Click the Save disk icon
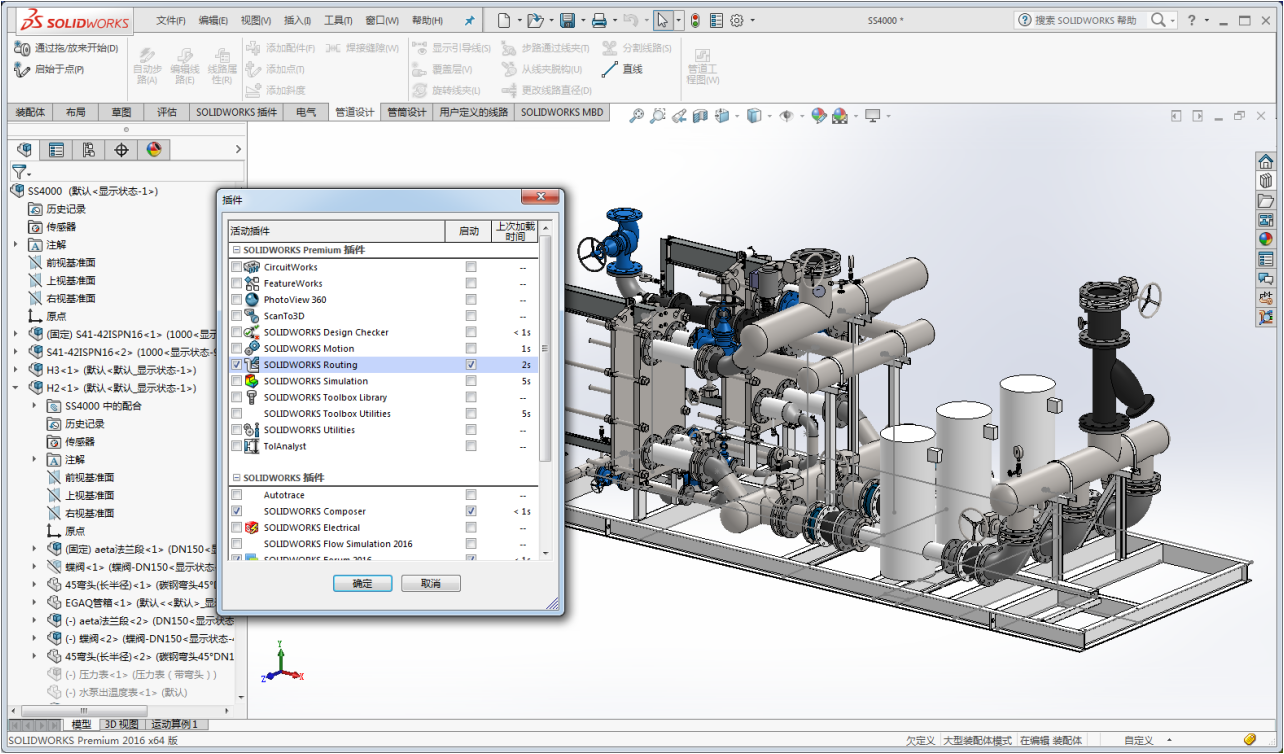This screenshot has width=1284, height=754. point(567,20)
